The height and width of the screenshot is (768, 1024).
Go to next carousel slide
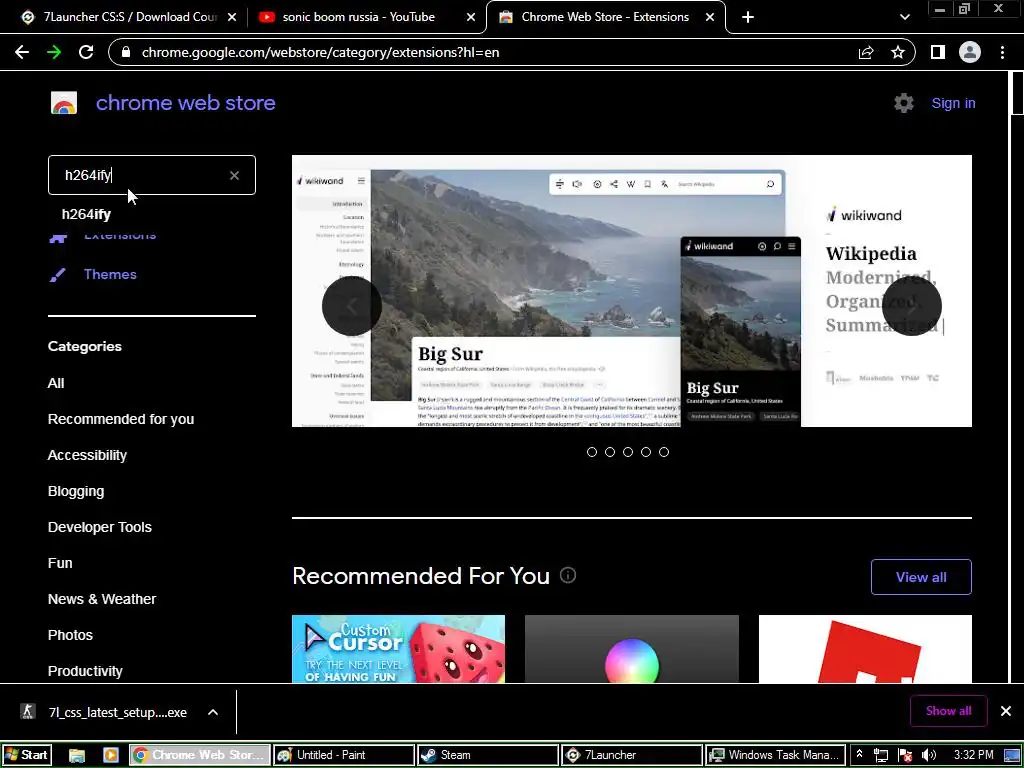click(x=912, y=306)
